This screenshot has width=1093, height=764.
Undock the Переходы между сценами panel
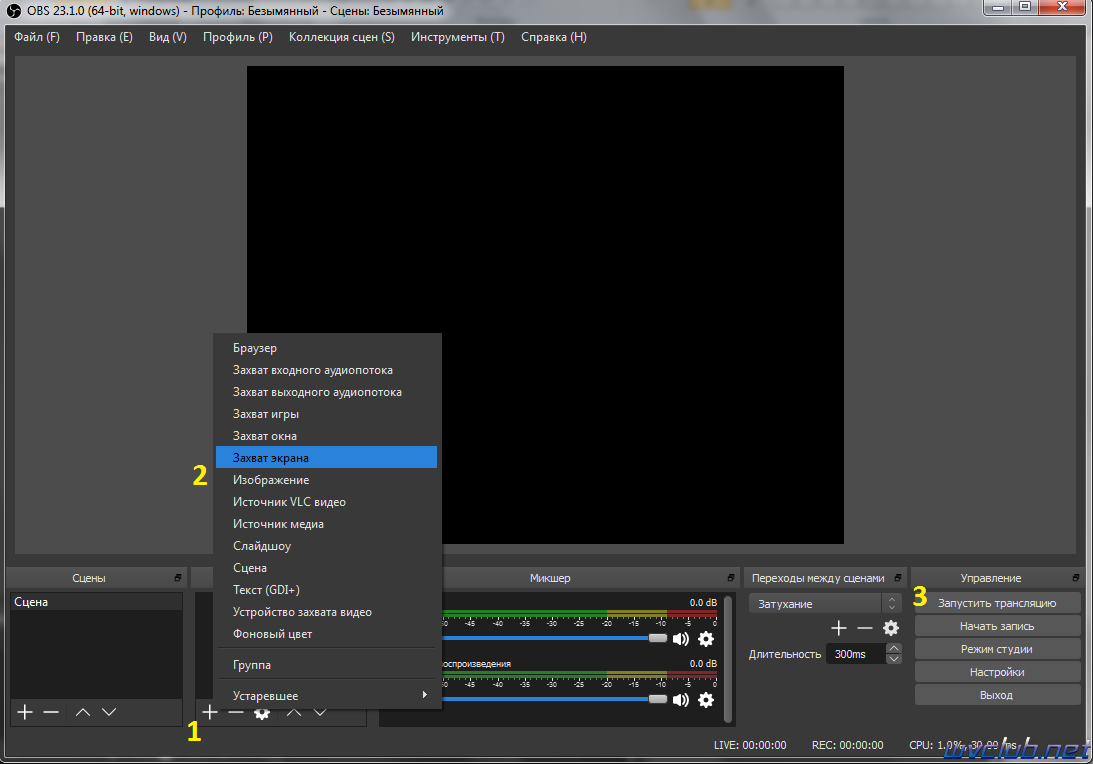pyautogui.click(x=898, y=578)
